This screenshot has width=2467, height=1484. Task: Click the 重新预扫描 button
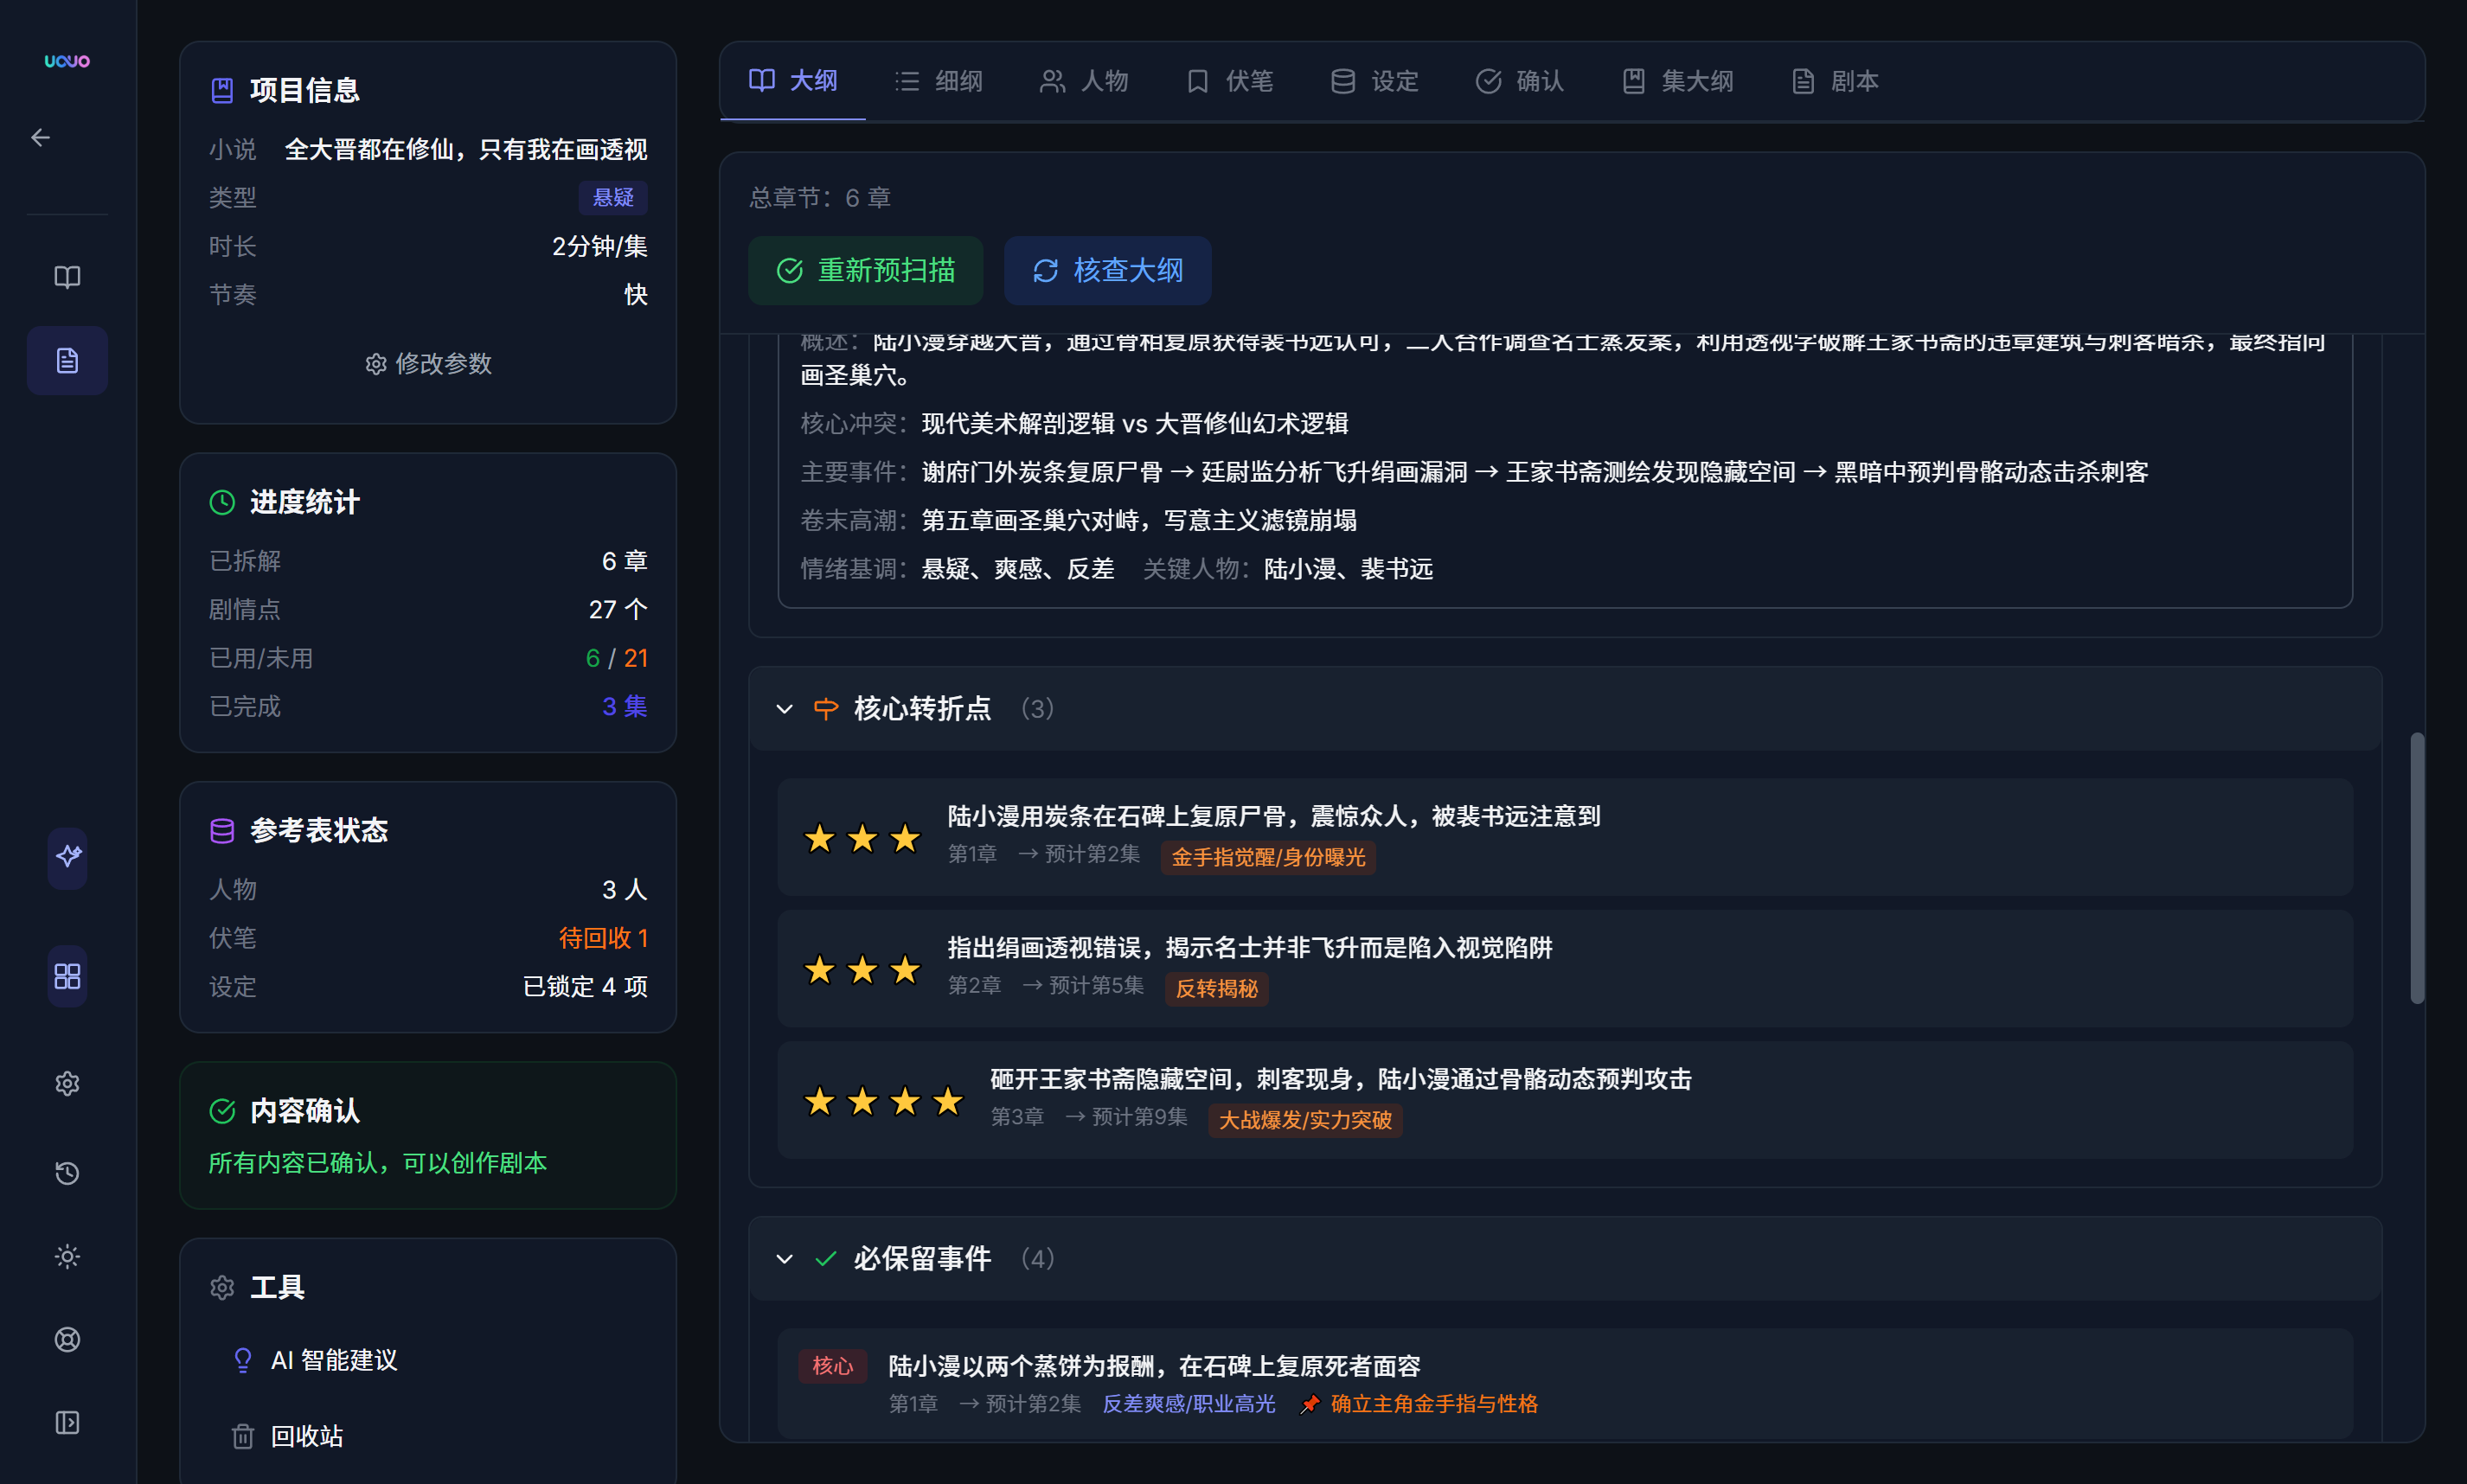pos(865,271)
